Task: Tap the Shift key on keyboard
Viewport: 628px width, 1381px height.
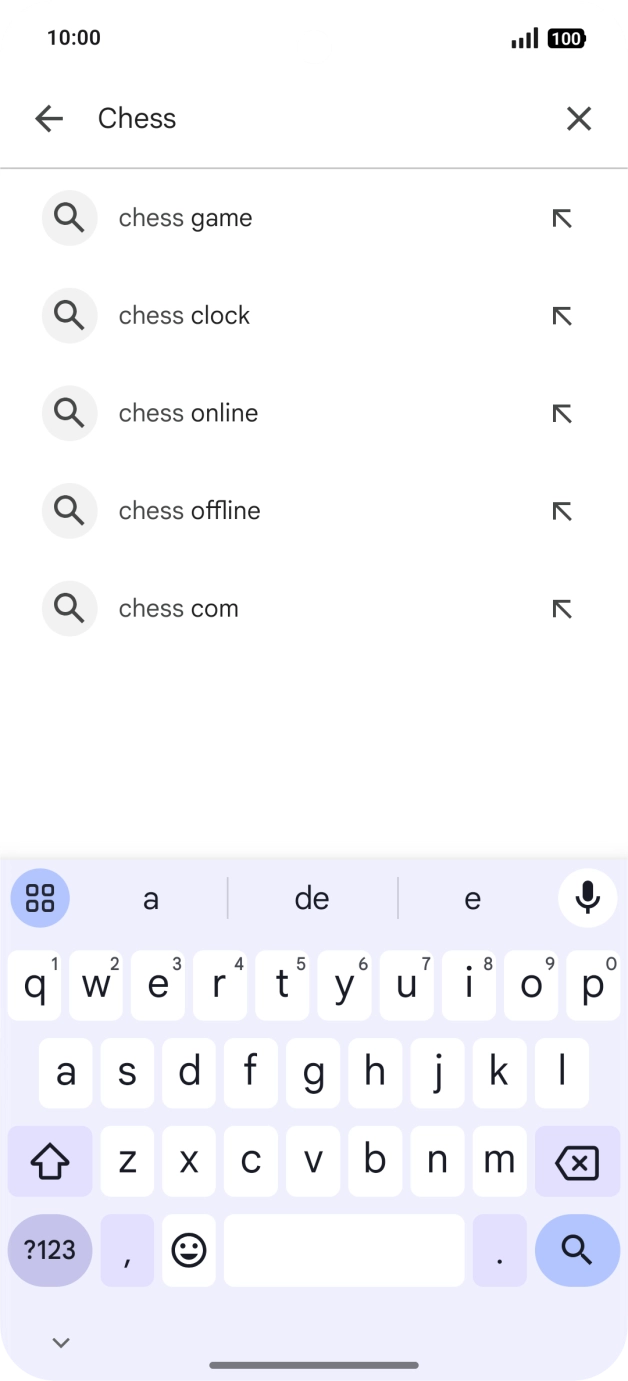Action: [50, 1161]
